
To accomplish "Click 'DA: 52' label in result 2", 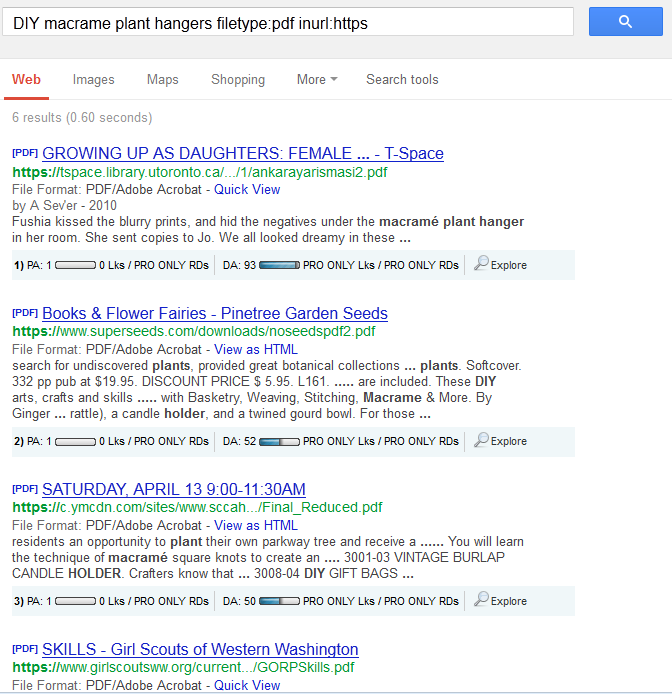I will click(x=239, y=441).
